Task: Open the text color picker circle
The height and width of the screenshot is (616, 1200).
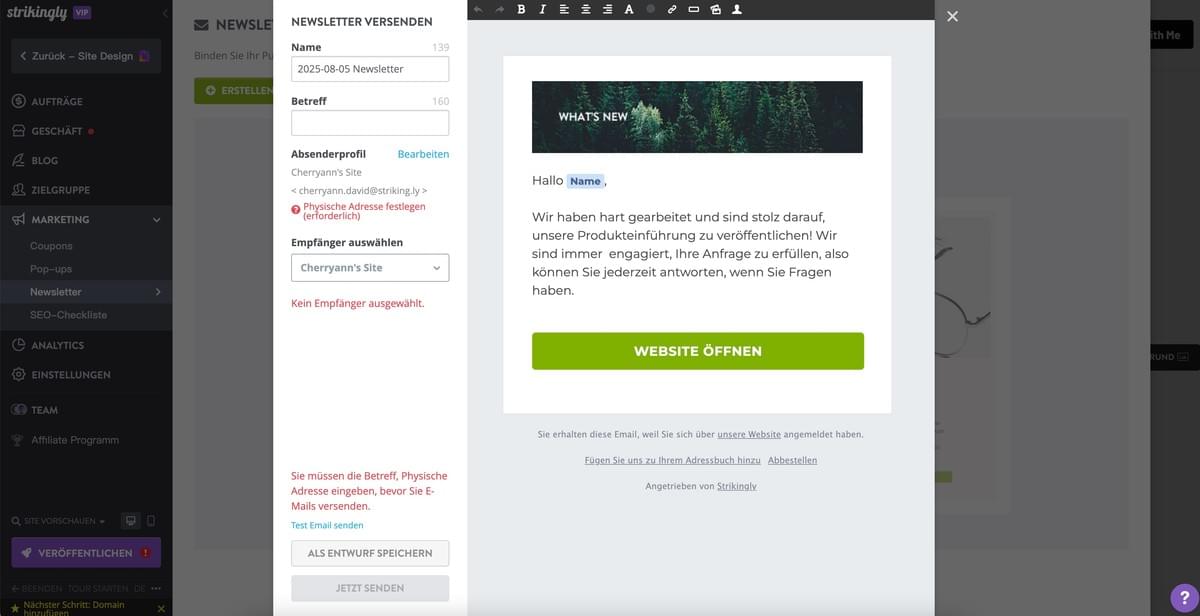Action: pyautogui.click(x=651, y=9)
